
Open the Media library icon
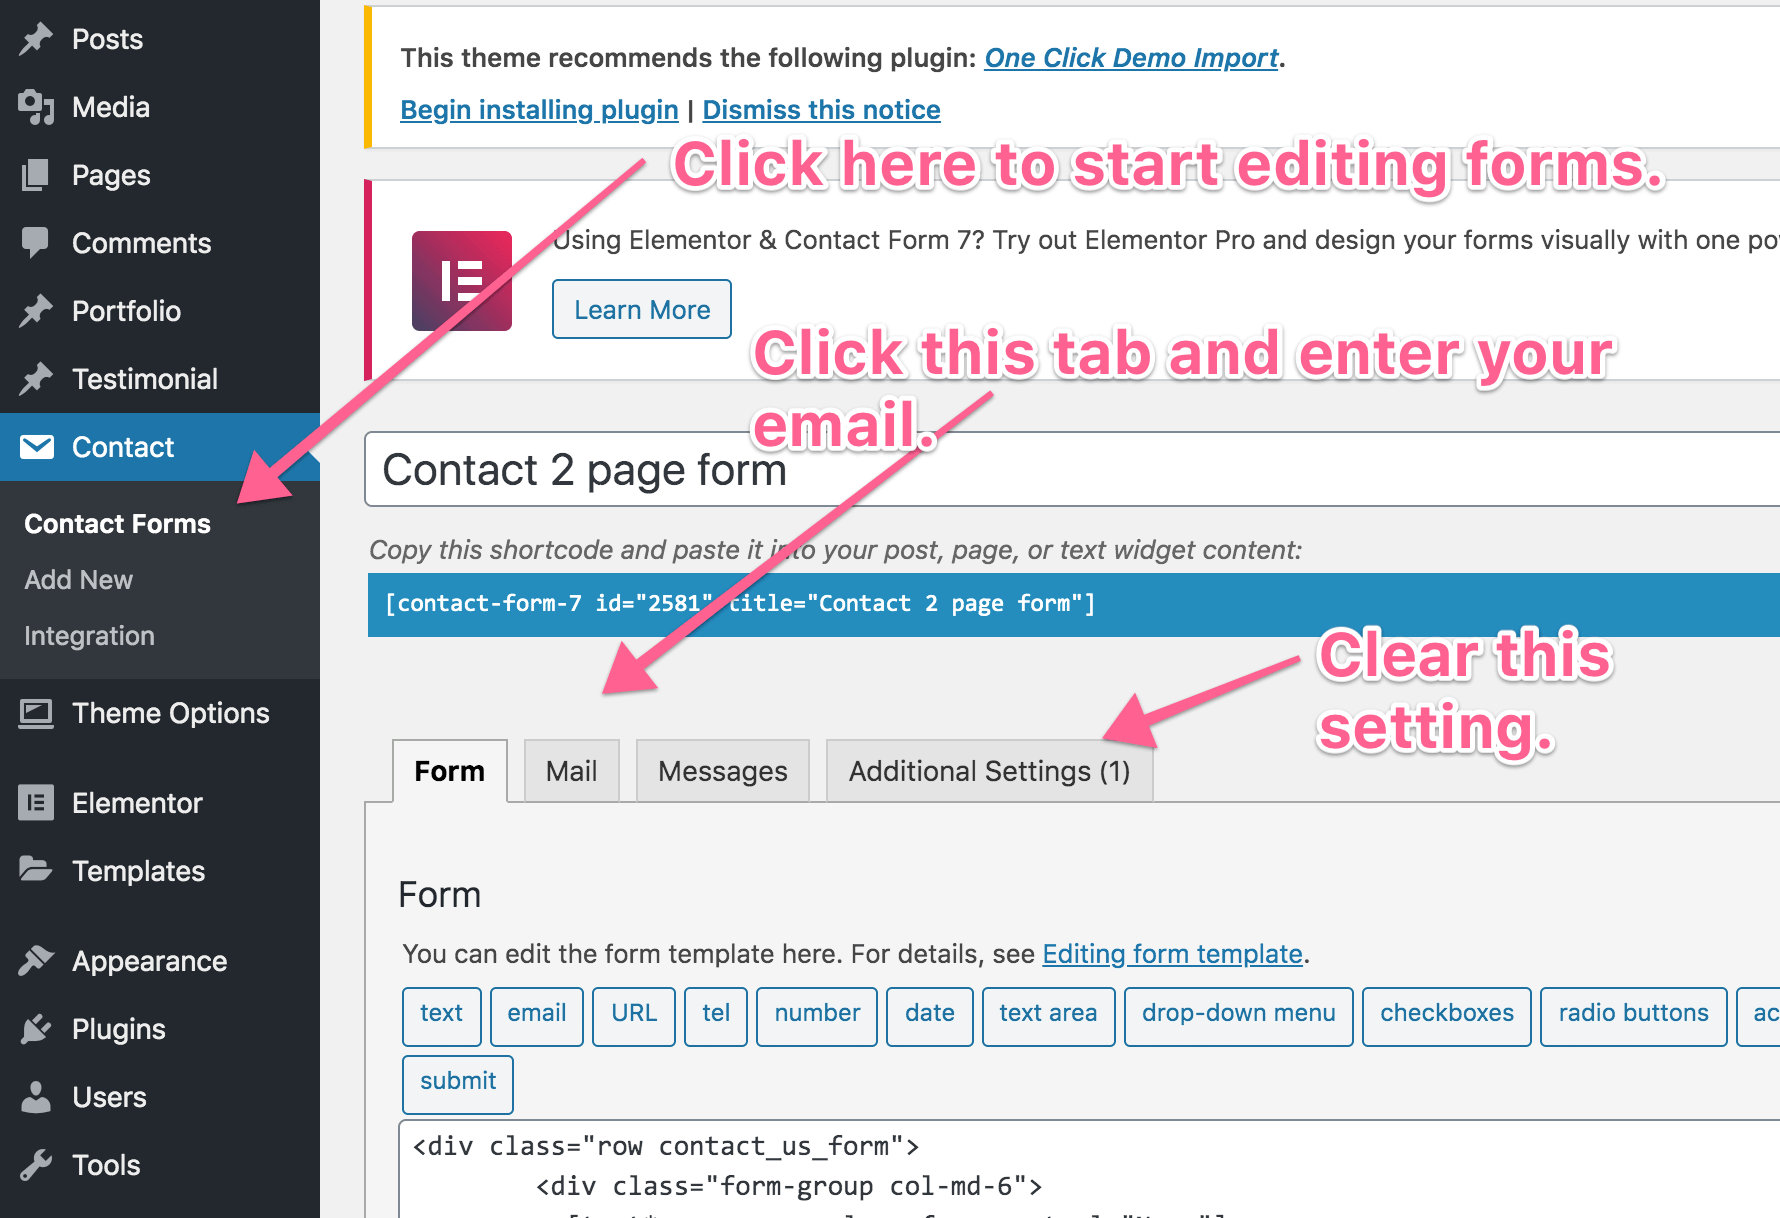coord(36,107)
